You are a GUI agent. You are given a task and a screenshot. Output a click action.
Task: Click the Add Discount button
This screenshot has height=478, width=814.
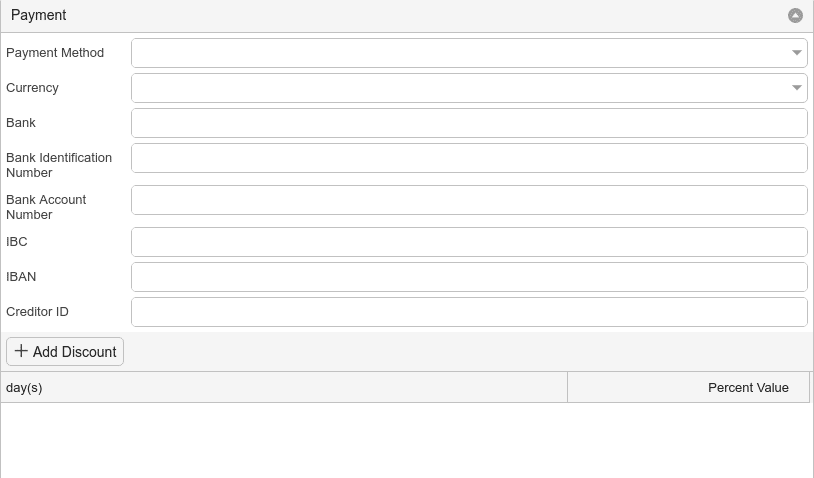pos(65,351)
